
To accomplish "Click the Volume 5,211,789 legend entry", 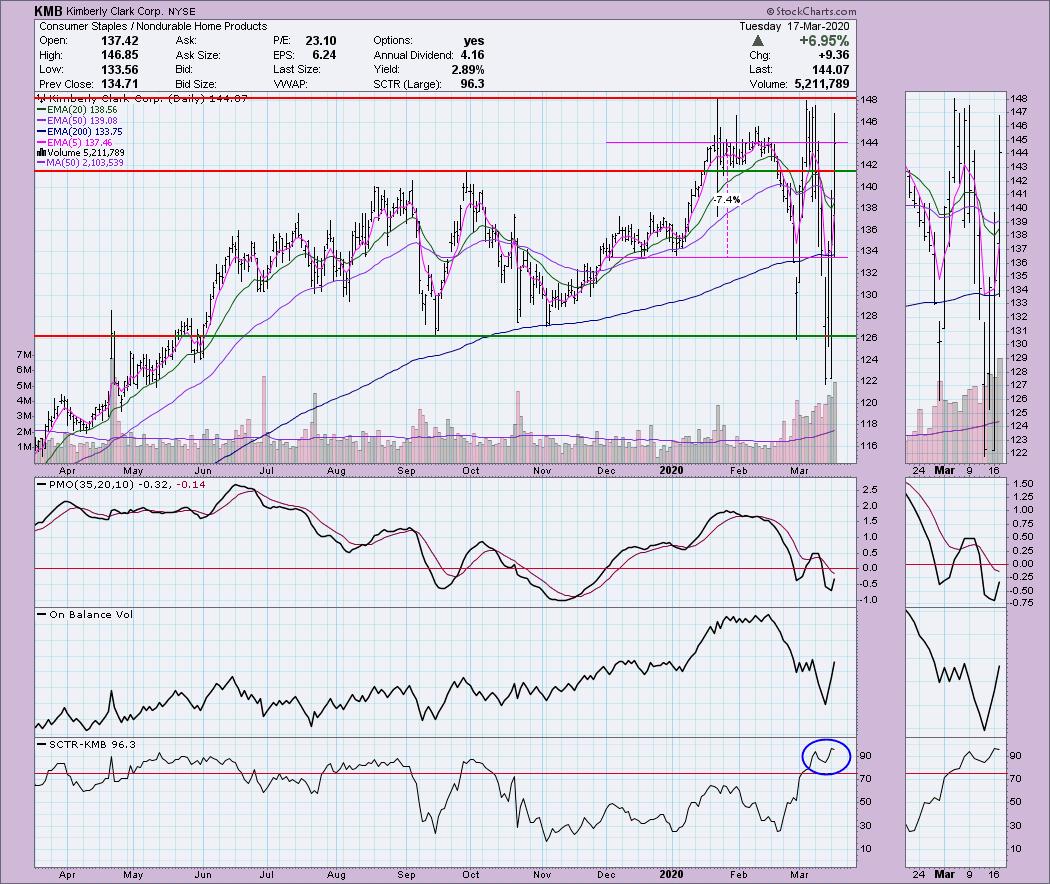I will pyautogui.click(x=81, y=153).
